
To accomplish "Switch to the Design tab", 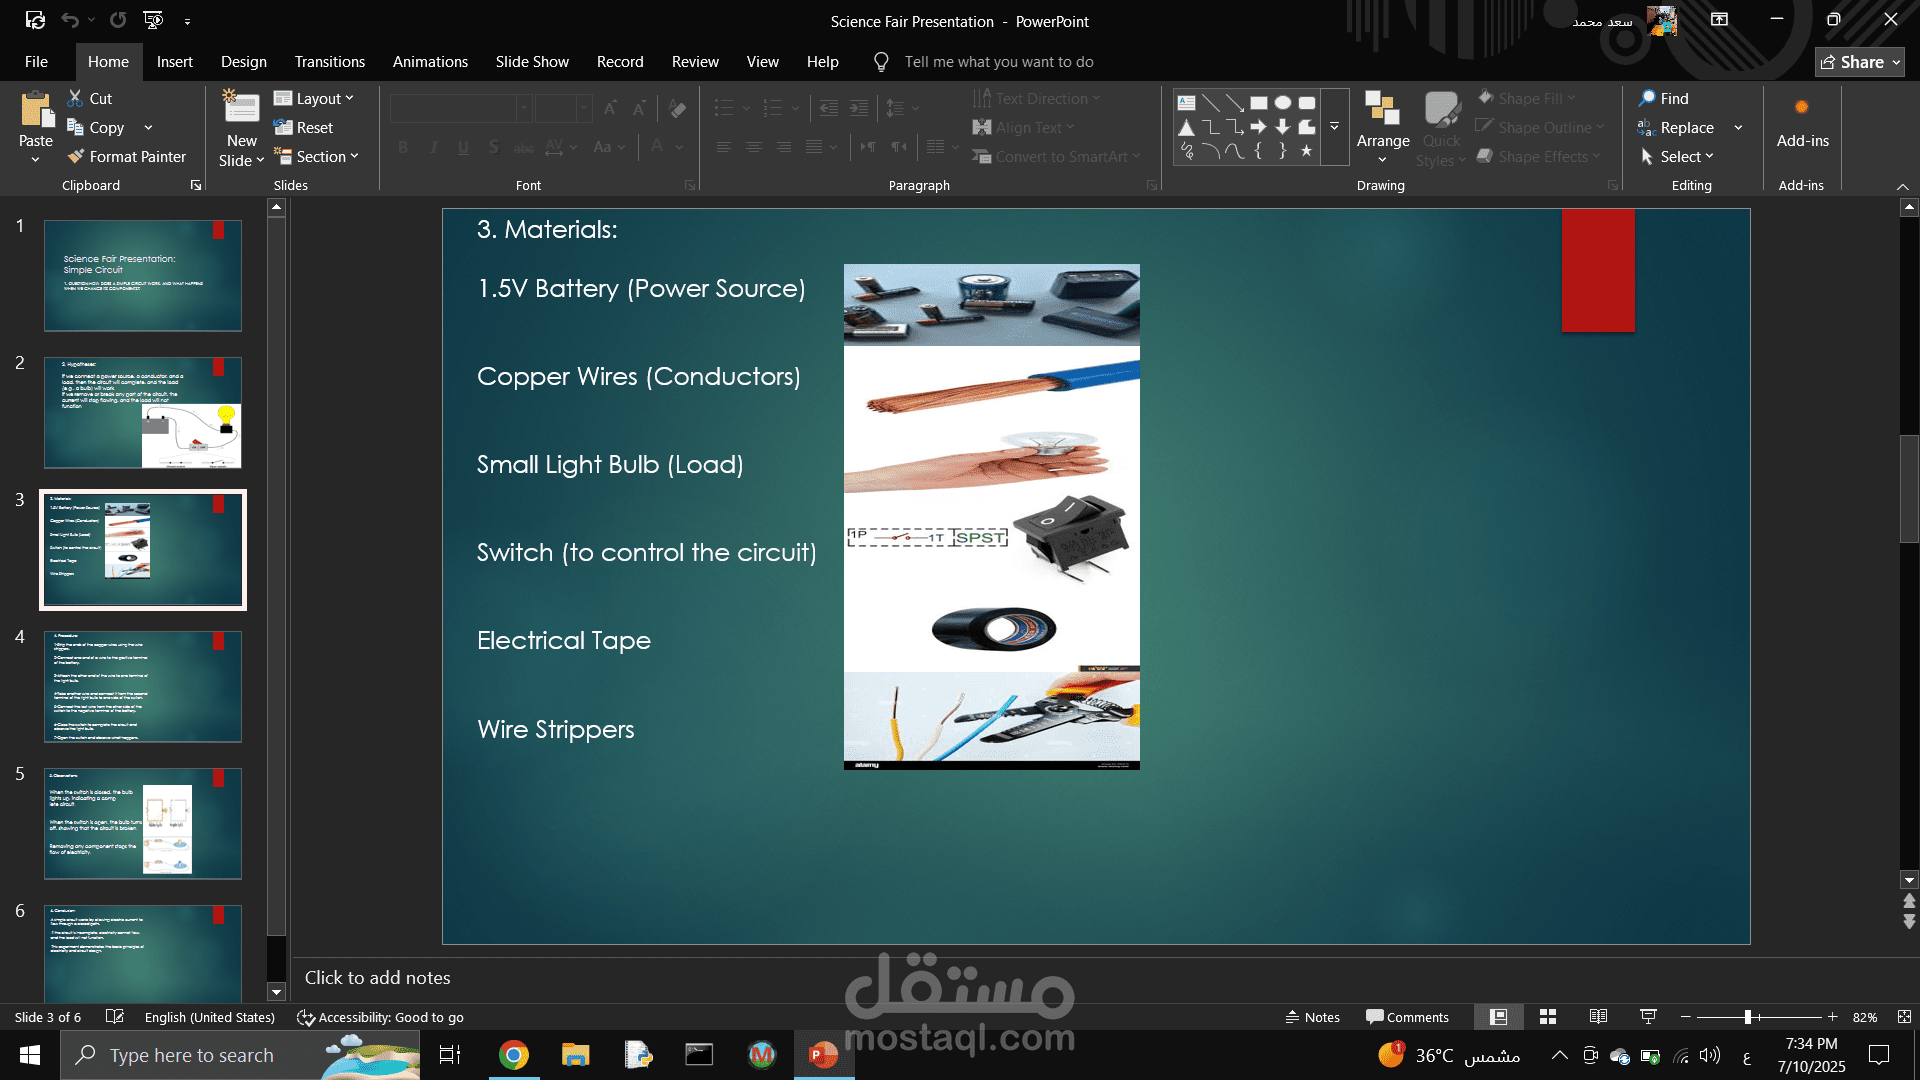I will (244, 62).
